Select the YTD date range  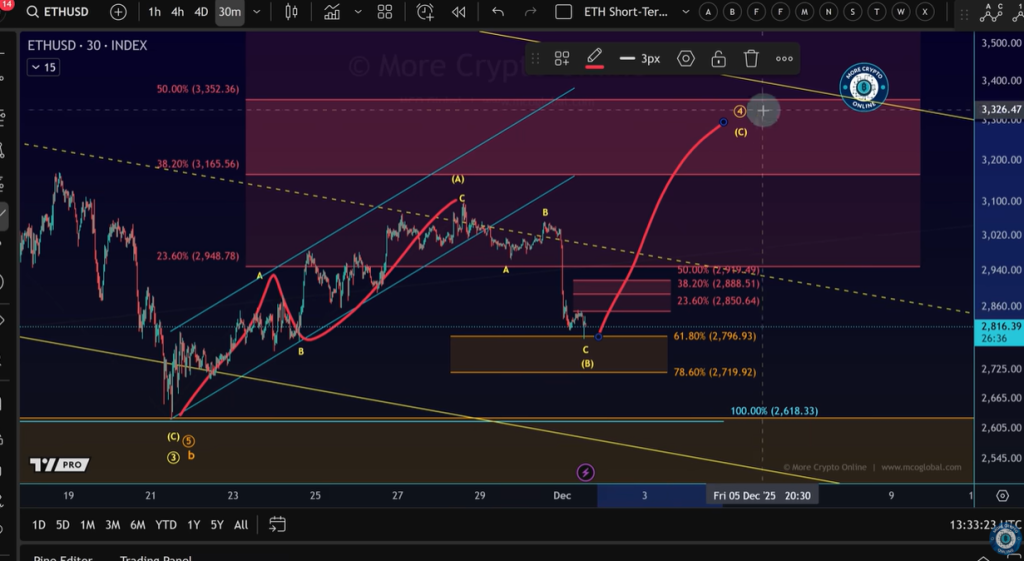(x=166, y=525)
